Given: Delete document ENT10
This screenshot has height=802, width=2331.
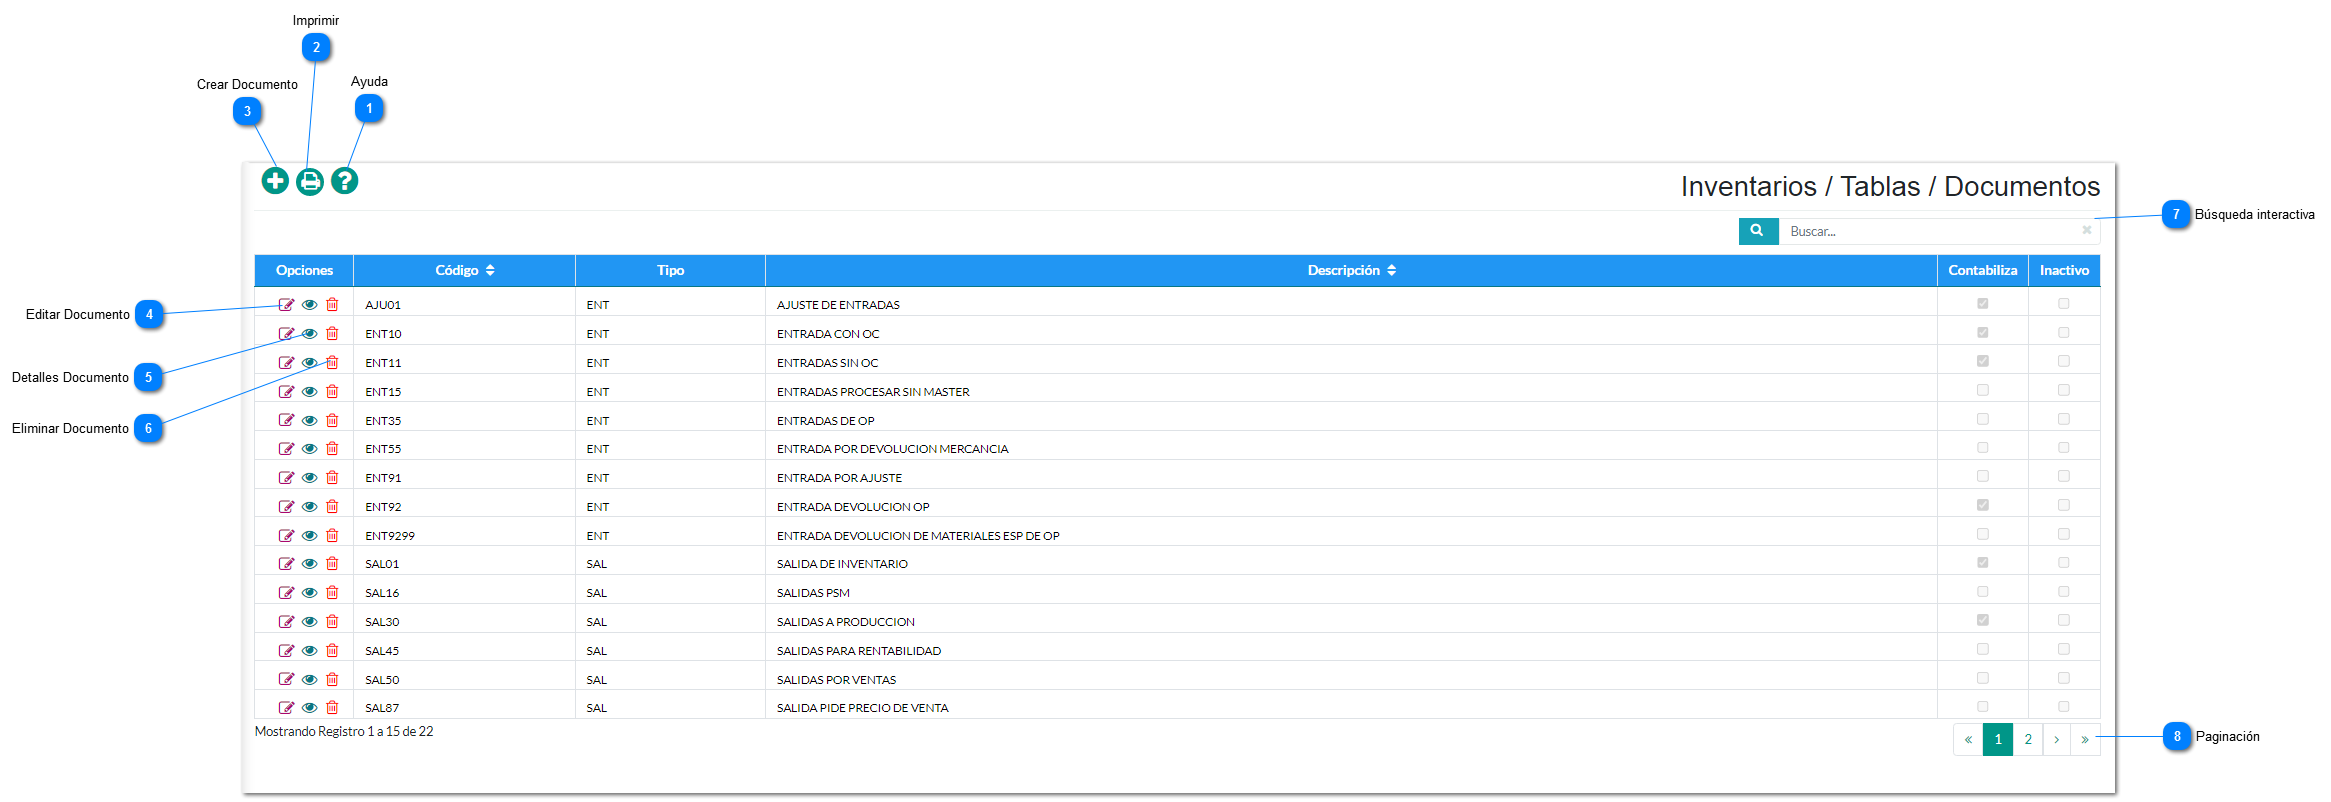Looking at the screenshot, I should pos(333,334).
